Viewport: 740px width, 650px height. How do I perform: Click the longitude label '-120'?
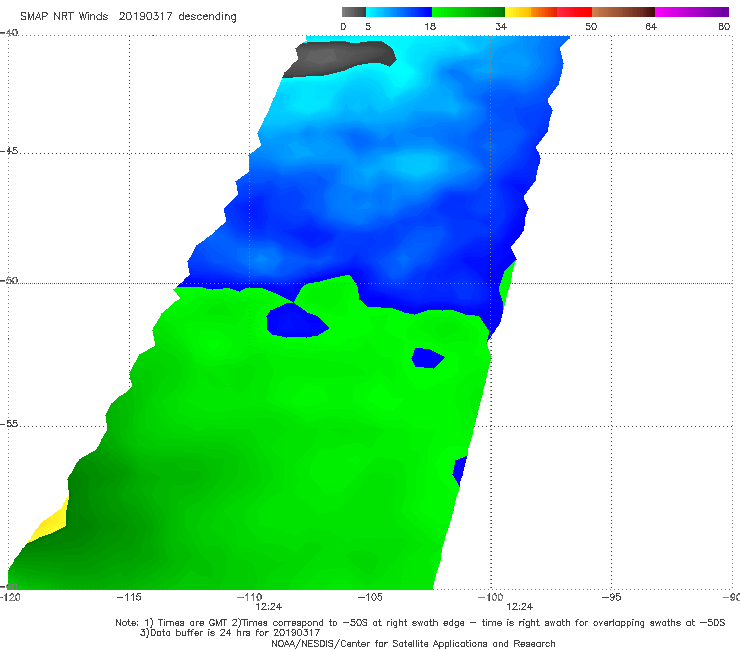click(x=10, y=597)
